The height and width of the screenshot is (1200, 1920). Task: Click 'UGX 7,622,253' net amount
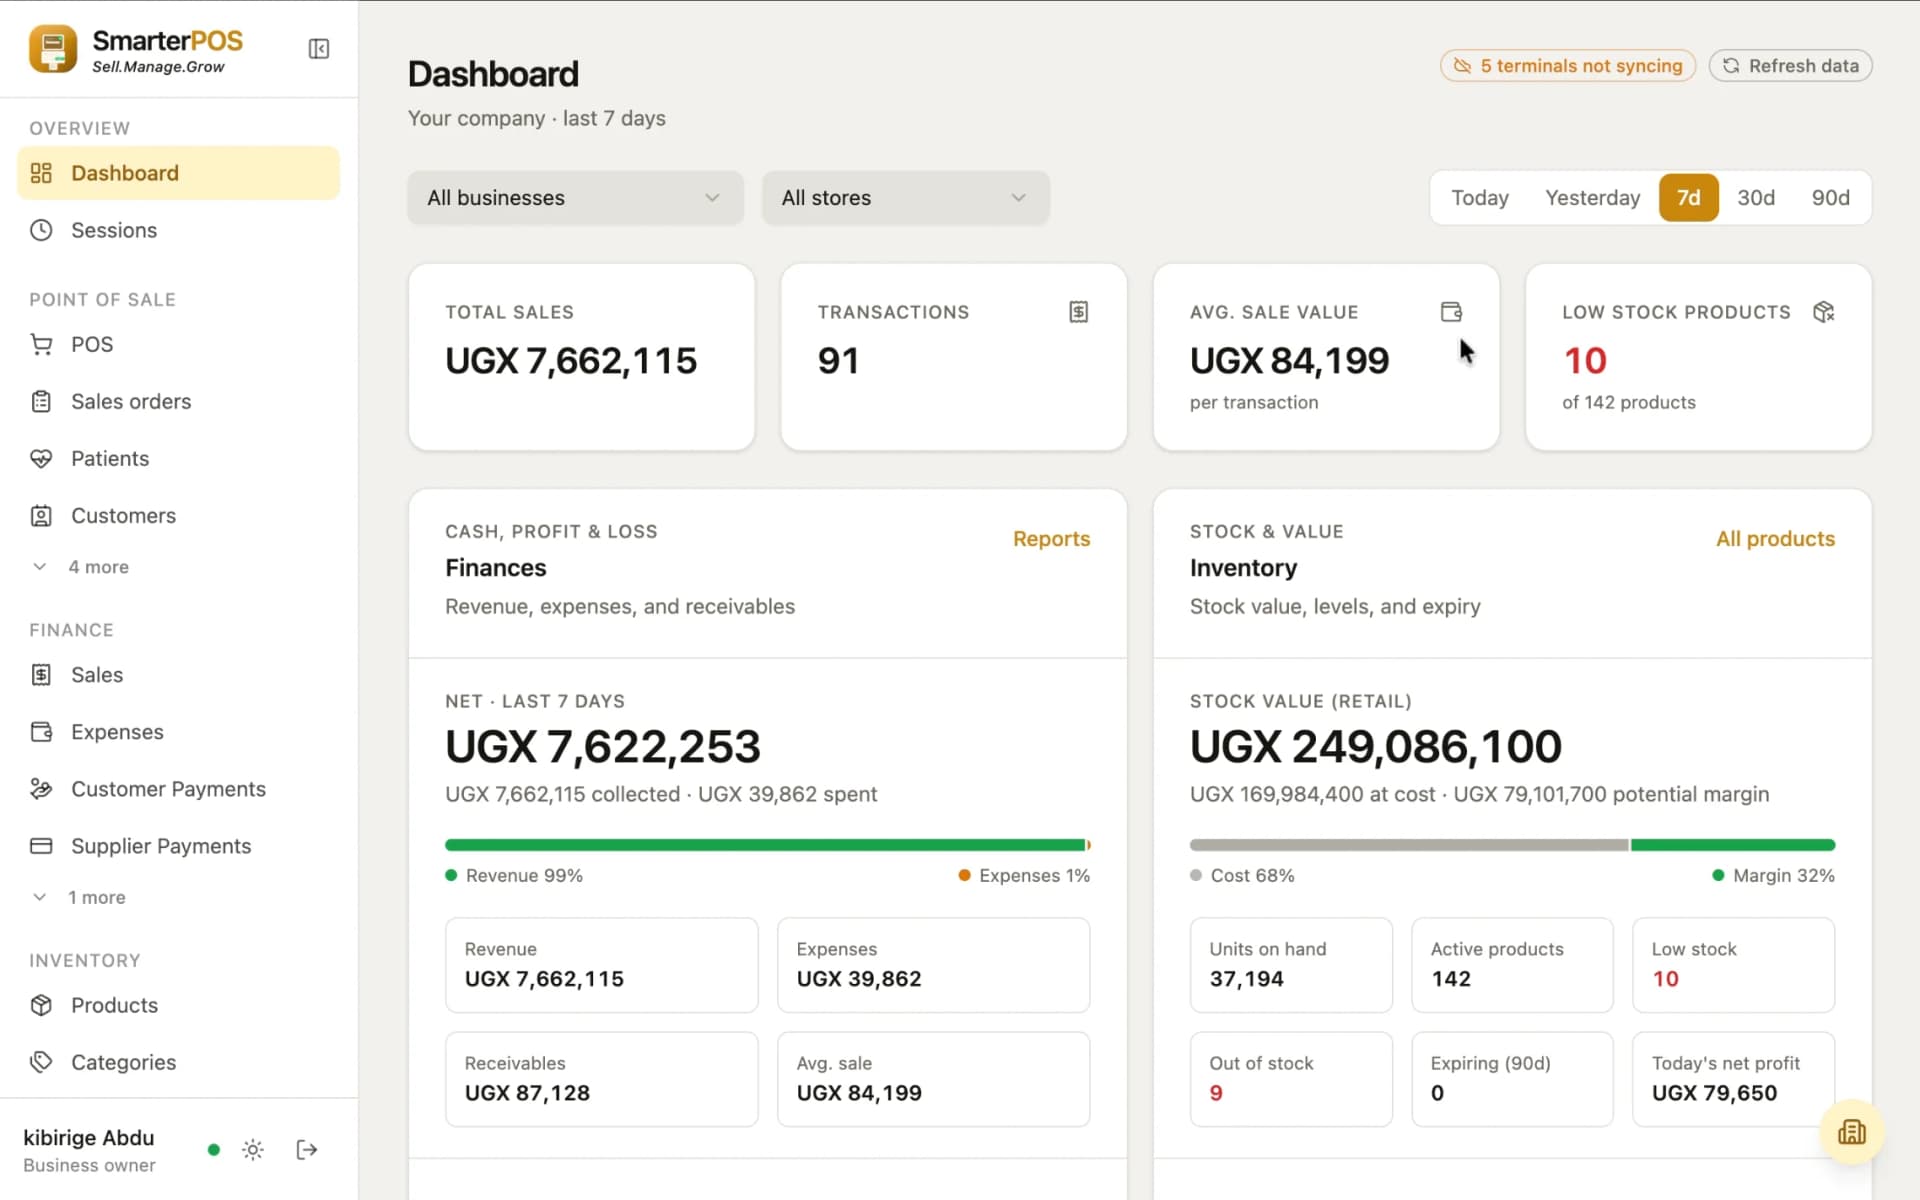point(603,747)
